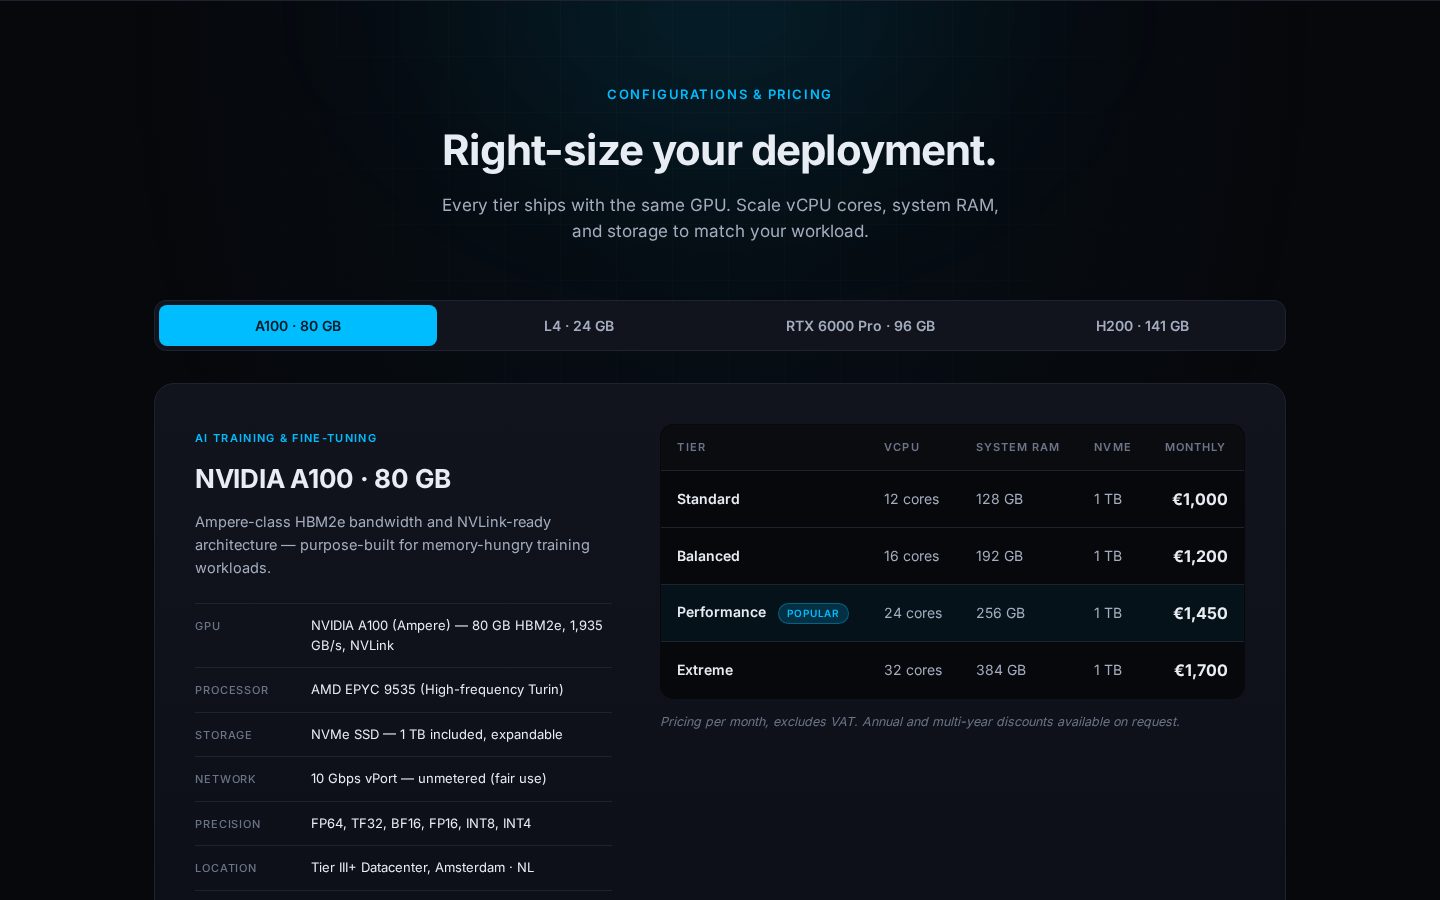Screen dimensions: 1440x900
Task: Click the Tier III+ Datacenter location value
Action: click(422, 867)
